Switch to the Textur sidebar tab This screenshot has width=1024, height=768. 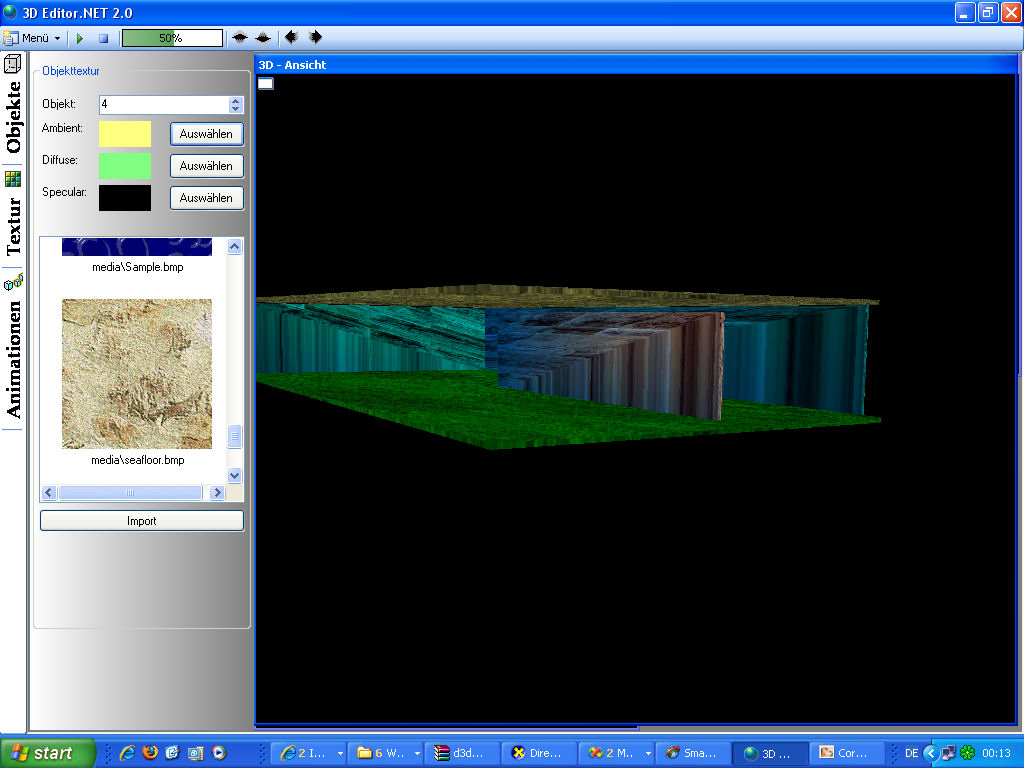[13, 226]
